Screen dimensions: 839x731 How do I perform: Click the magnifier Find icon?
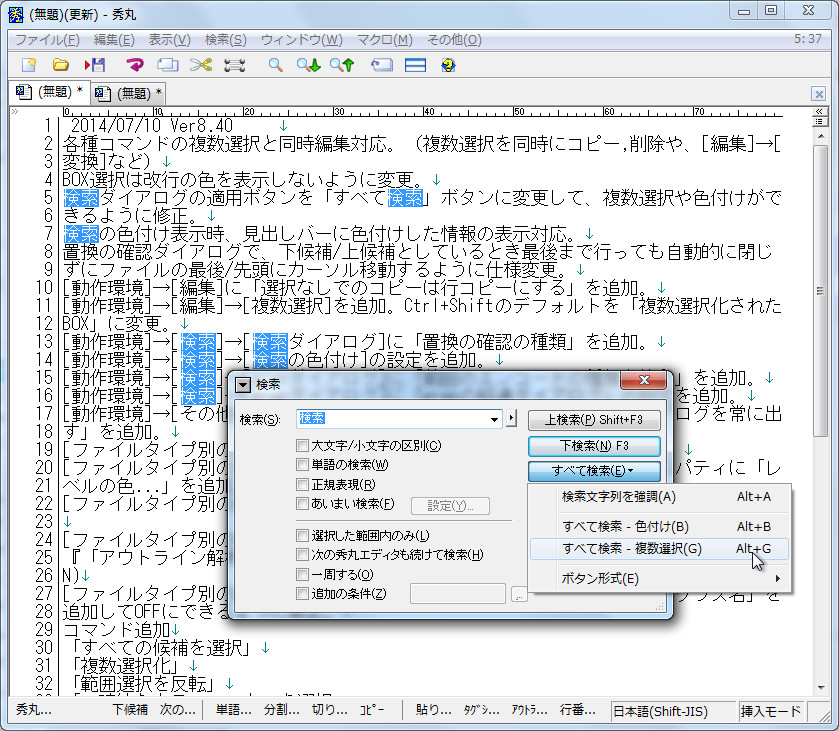(x=276, y=65)
